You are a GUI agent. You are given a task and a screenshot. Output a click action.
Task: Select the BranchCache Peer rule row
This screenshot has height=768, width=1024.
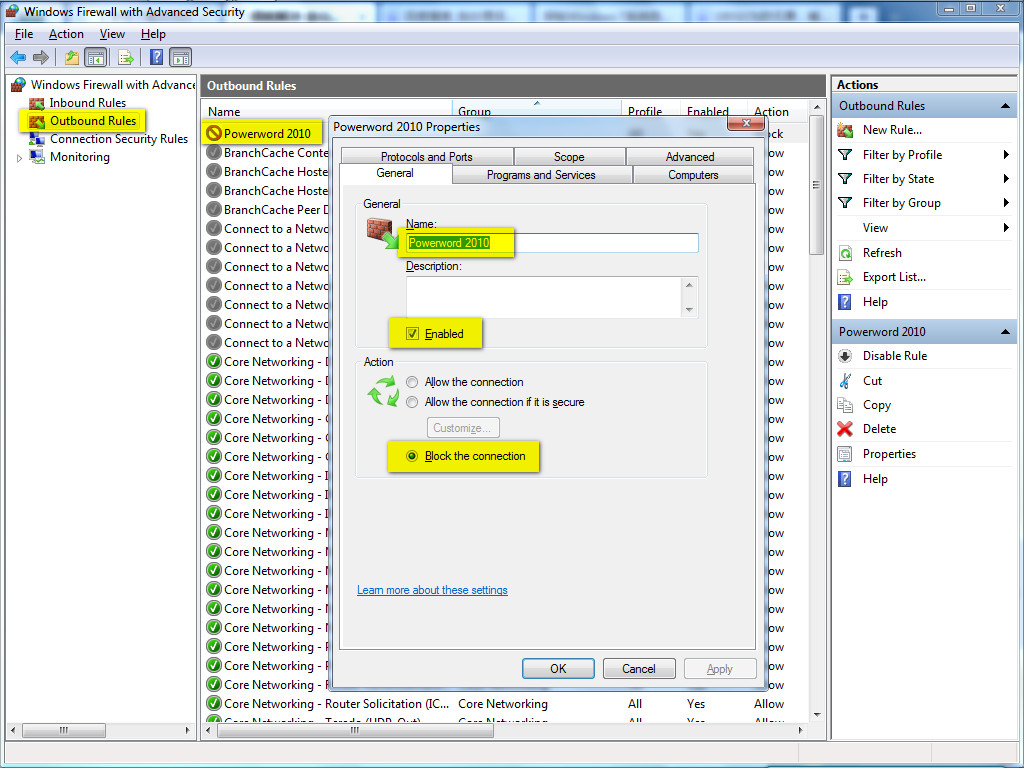pos(276,210)
